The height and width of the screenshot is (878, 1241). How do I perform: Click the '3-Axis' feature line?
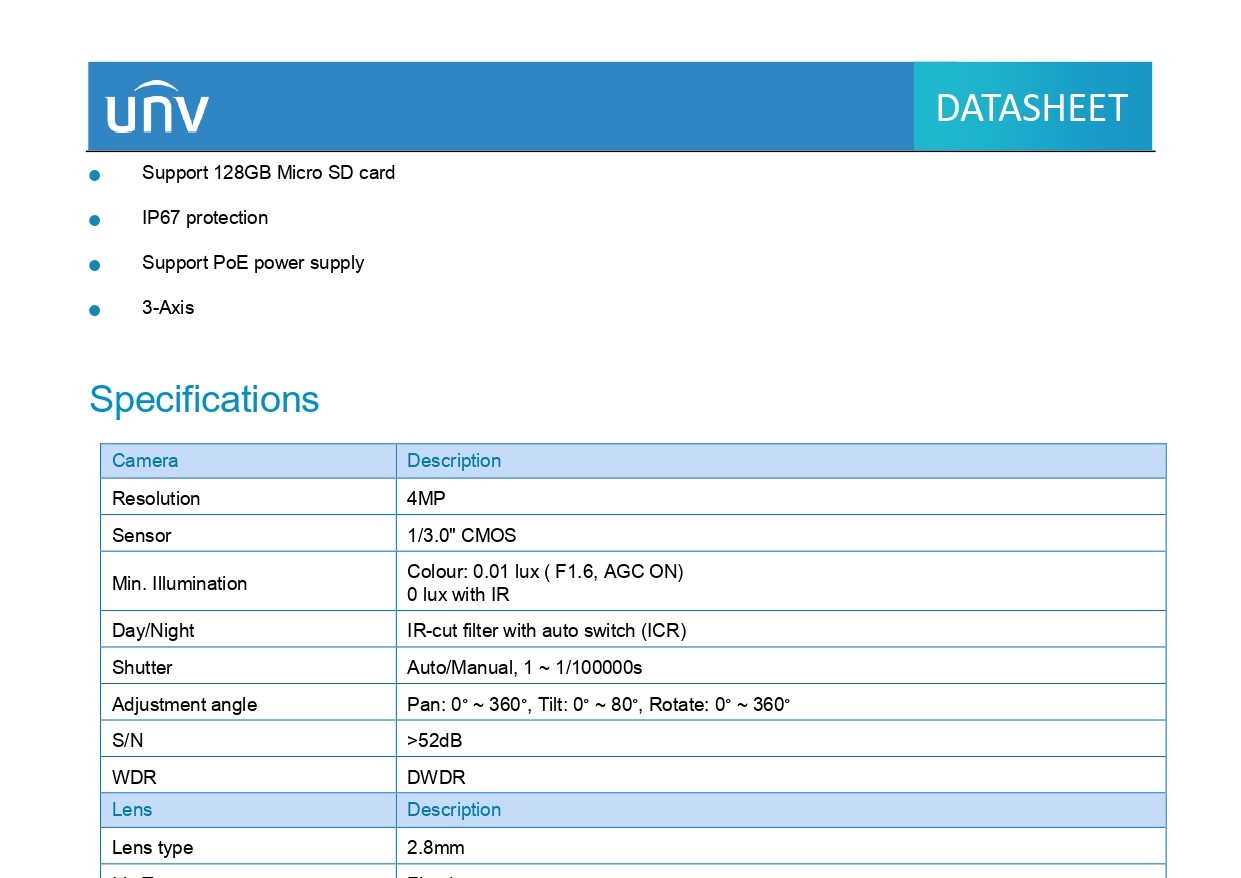click(x=168, y=307)
